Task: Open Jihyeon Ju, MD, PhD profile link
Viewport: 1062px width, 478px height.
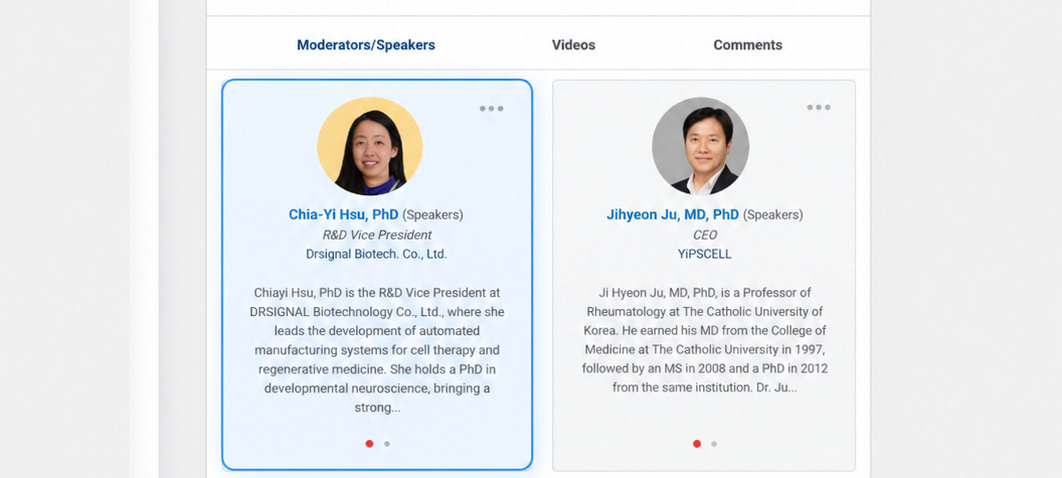Action: [673, 215]
